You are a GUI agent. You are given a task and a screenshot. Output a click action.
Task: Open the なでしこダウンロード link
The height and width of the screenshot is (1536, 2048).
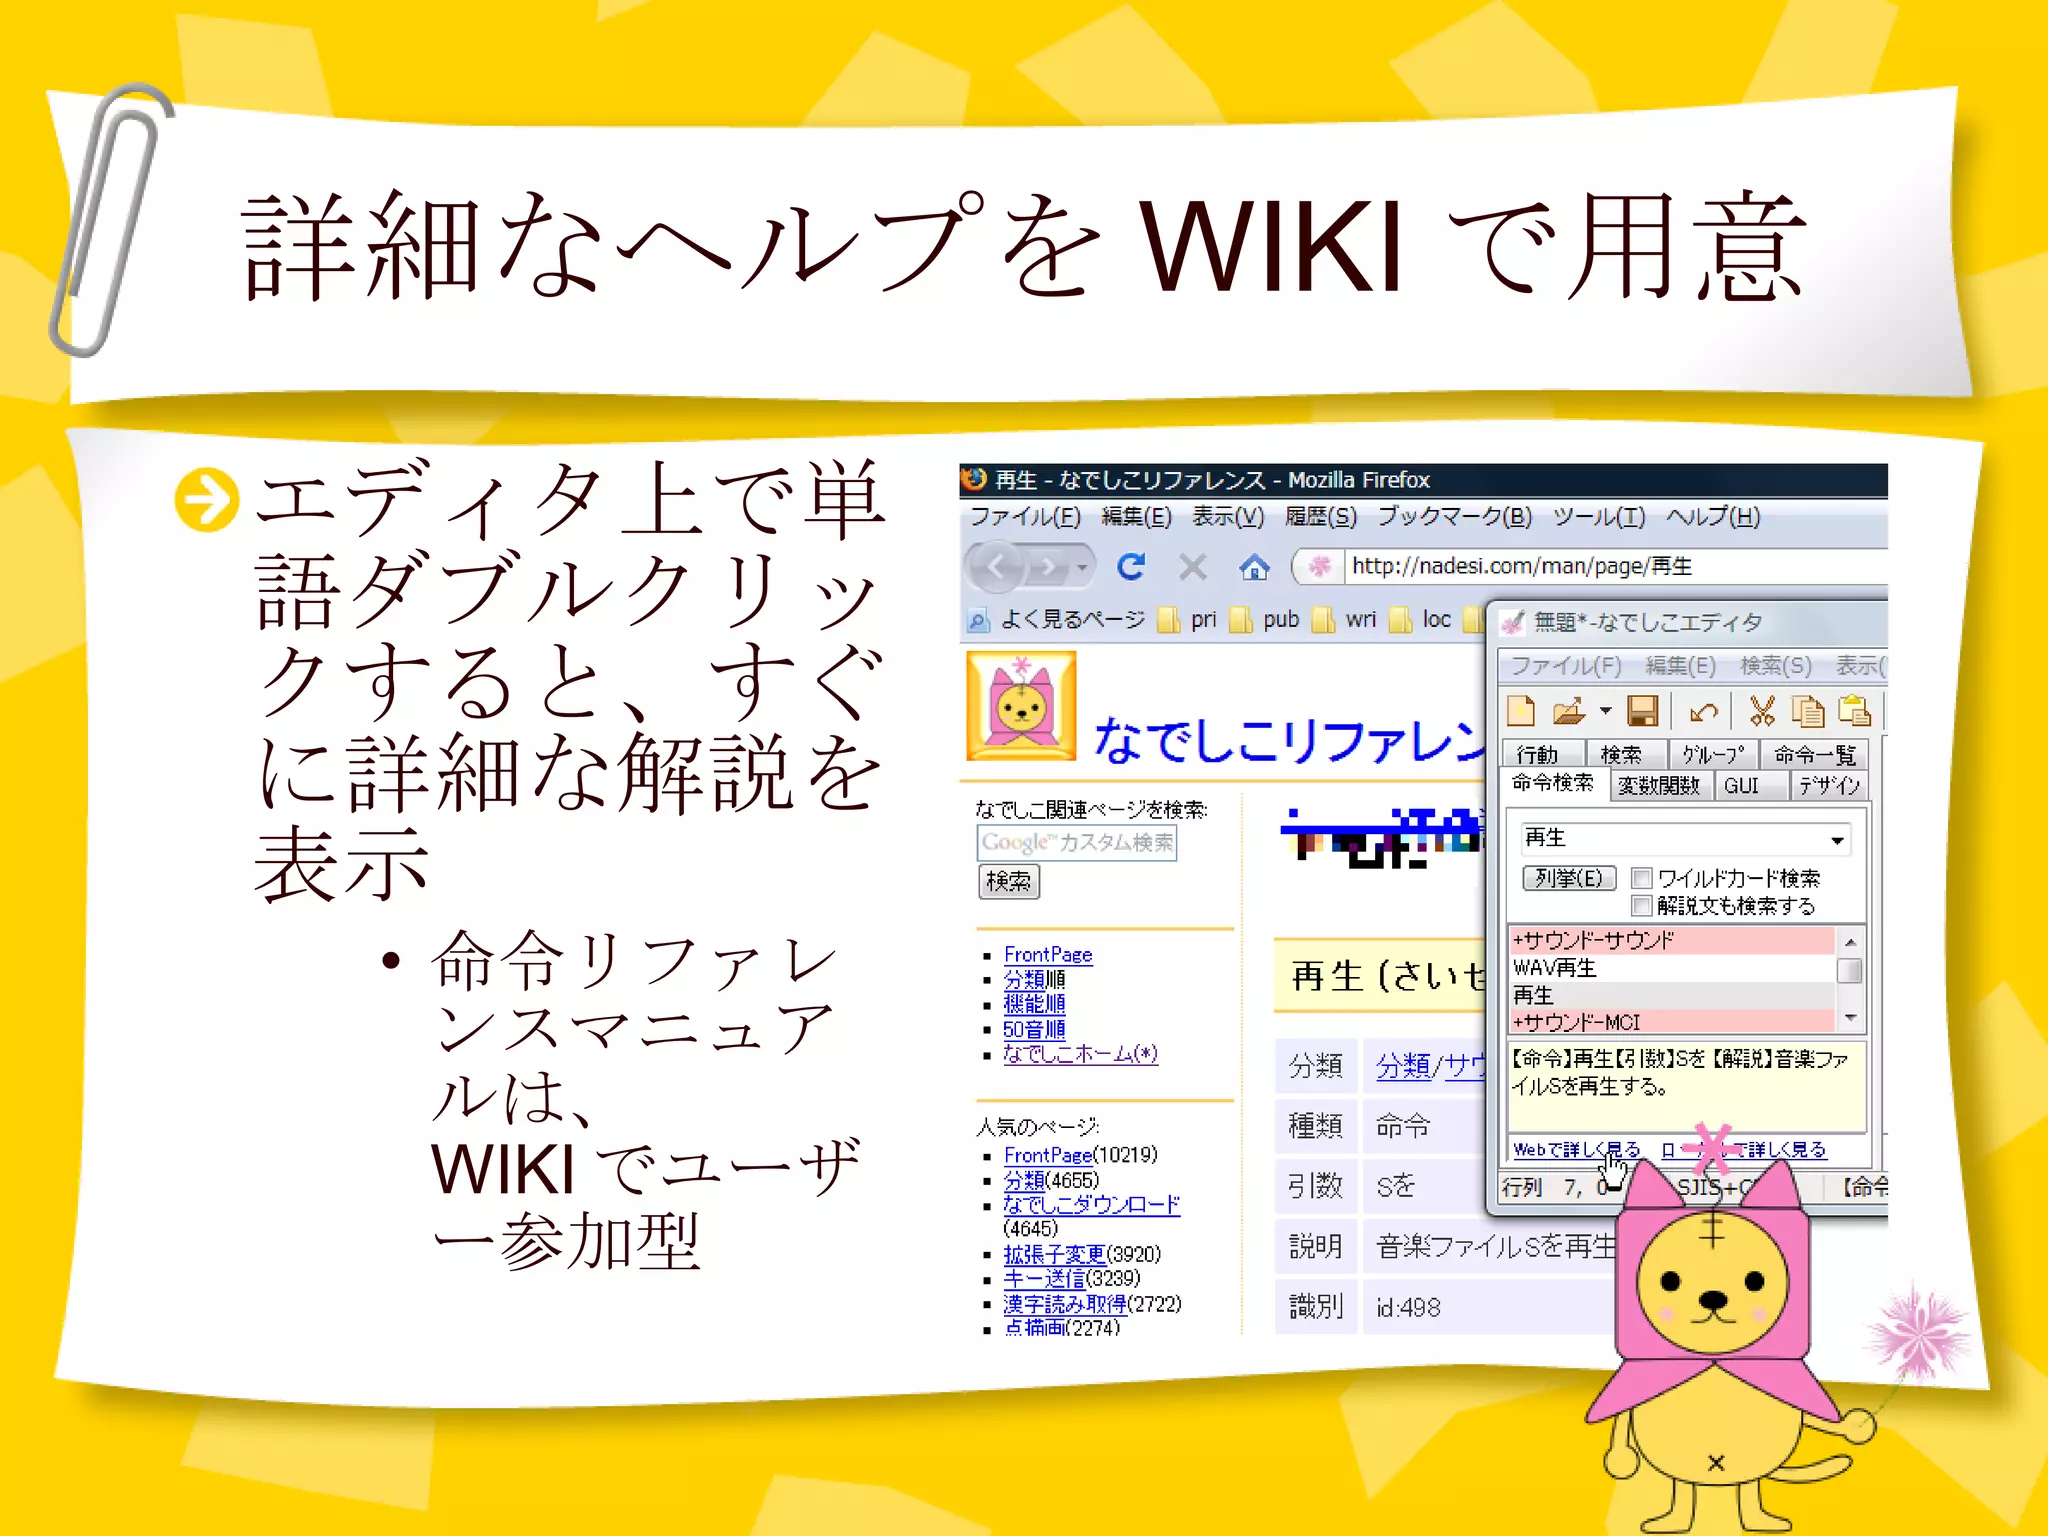pyautogui.click(x=1091, y=1205)
